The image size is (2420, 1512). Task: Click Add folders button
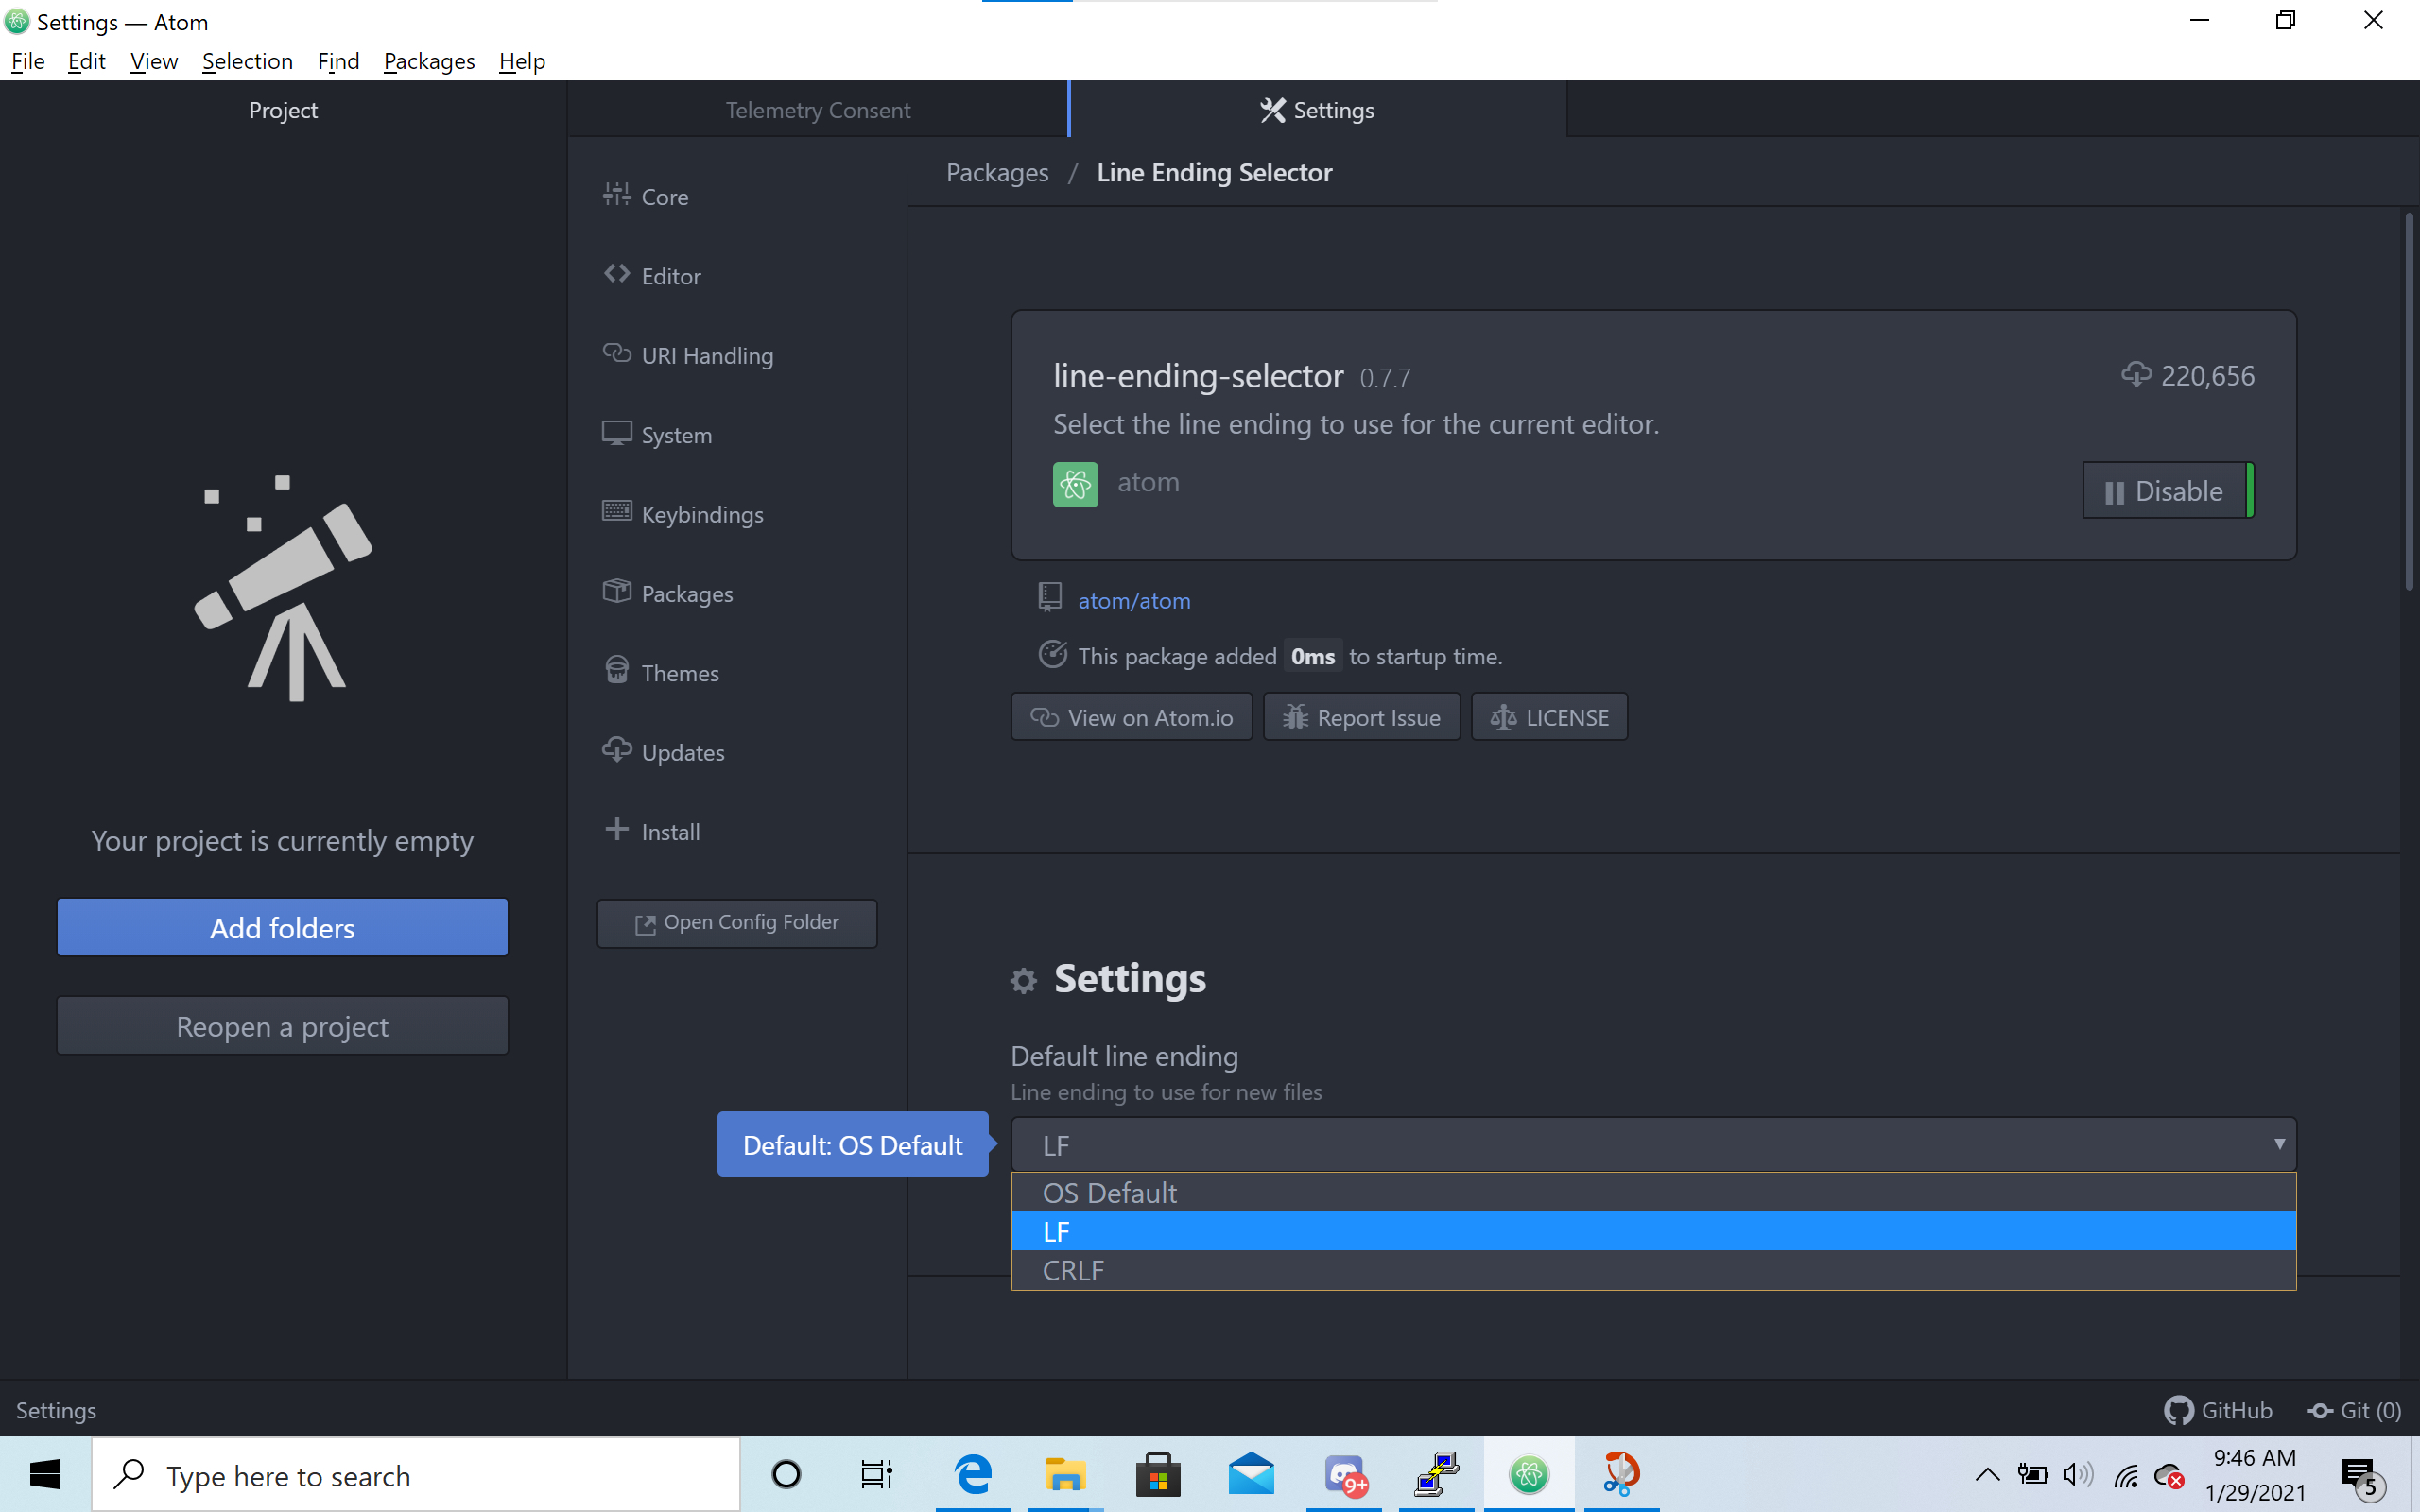(x=283, y=927)
